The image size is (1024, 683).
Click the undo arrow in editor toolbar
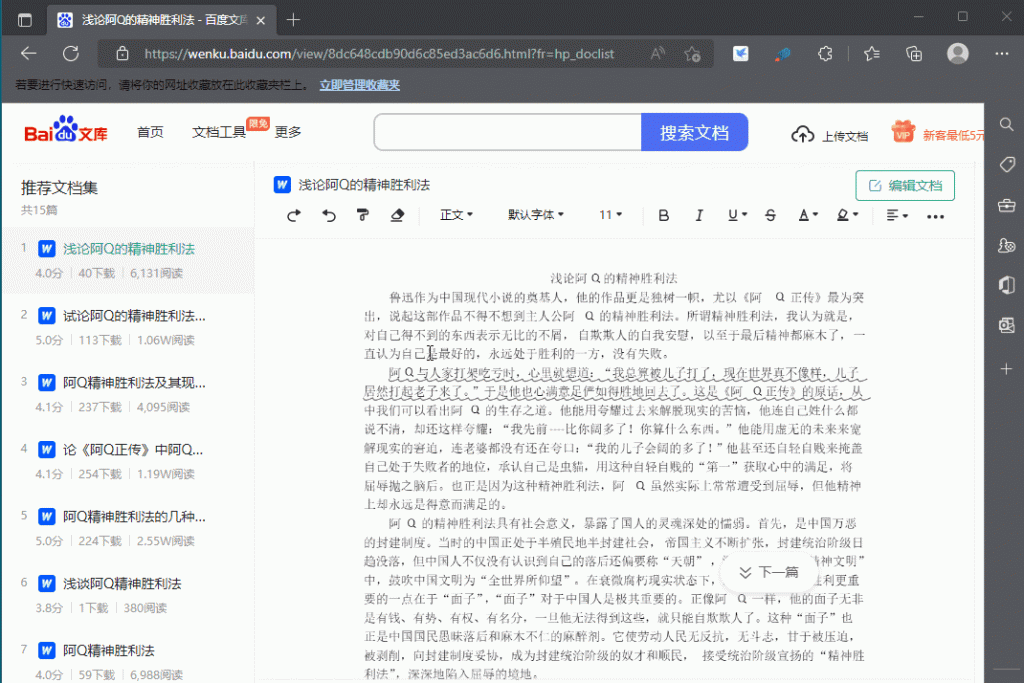329,215
